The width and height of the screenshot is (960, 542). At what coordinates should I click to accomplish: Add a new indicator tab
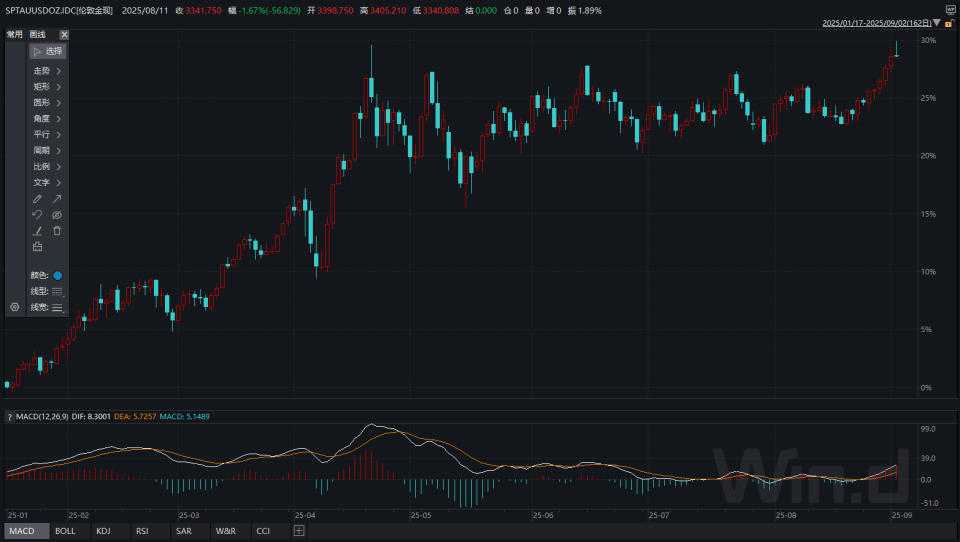click(299, 531)
